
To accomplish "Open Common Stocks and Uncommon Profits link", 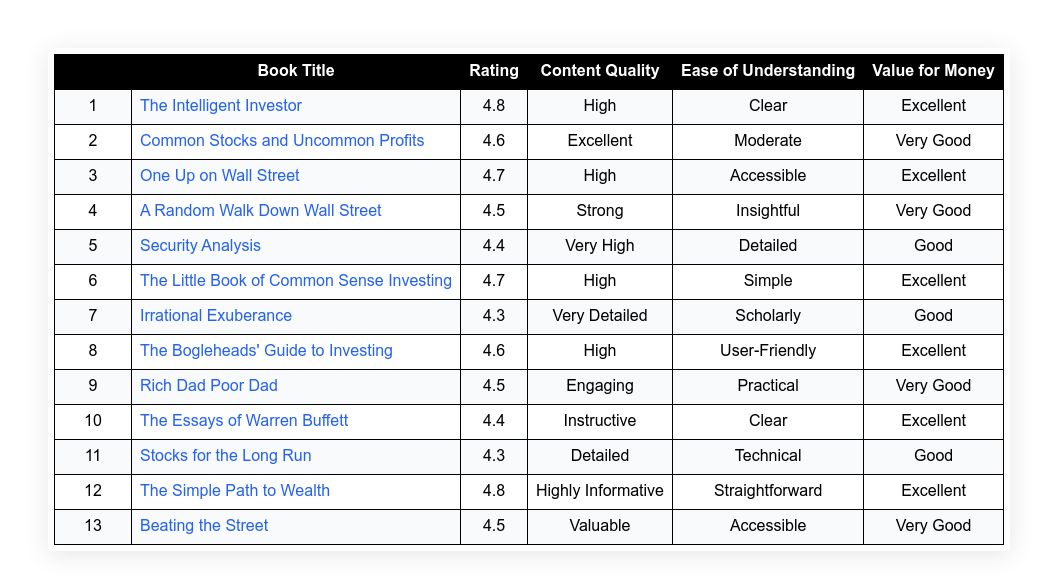I will tap(282, 141).
